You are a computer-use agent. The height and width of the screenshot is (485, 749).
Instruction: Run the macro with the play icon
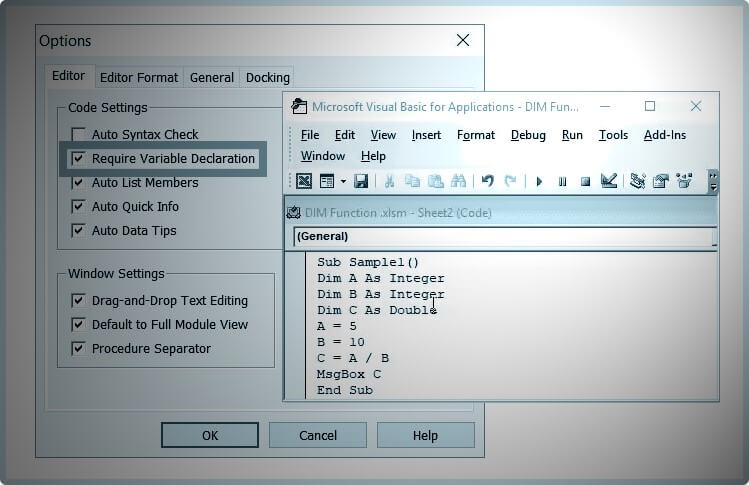click(x=539, y=182)
